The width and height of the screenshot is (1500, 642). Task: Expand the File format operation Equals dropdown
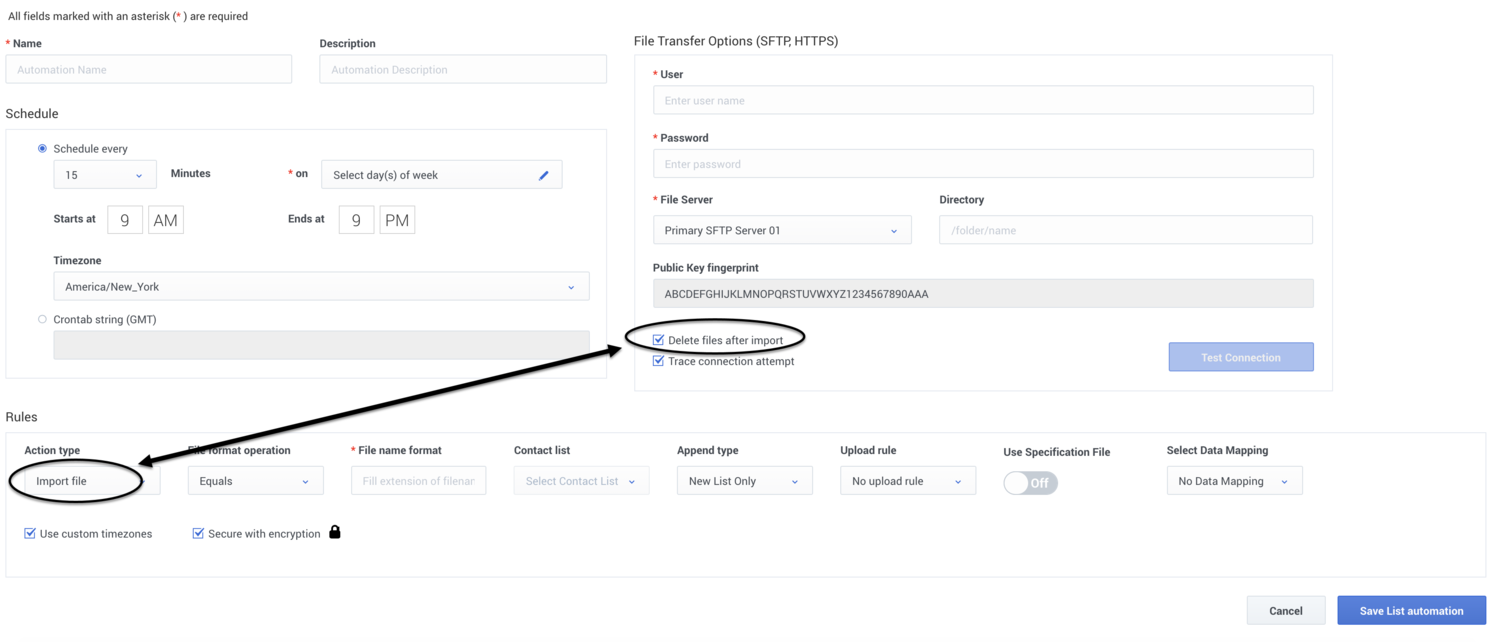pos(255,481)
